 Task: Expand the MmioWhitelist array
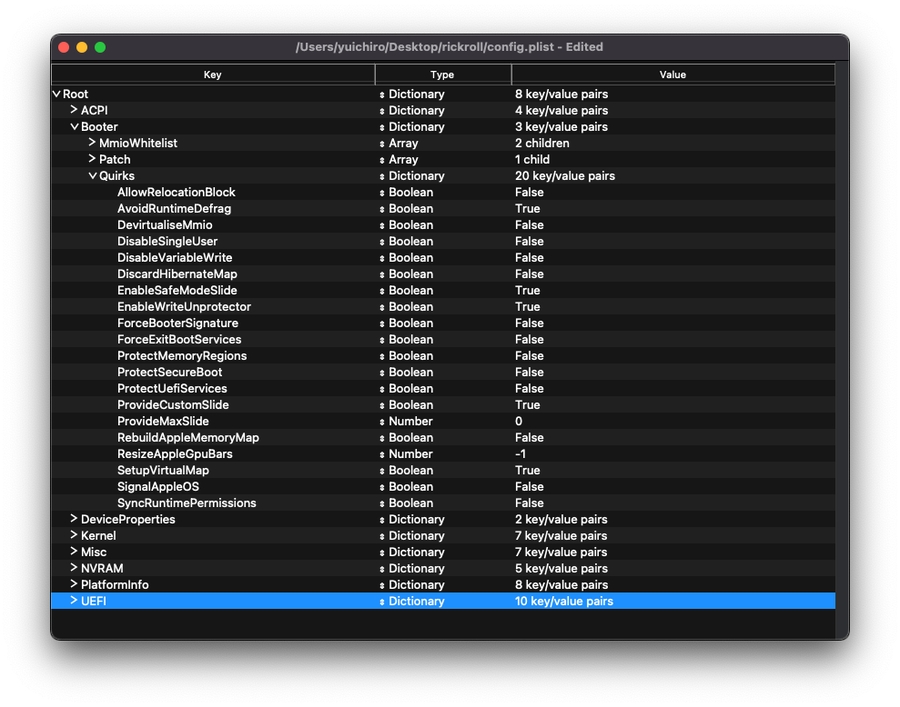[92, 143]
